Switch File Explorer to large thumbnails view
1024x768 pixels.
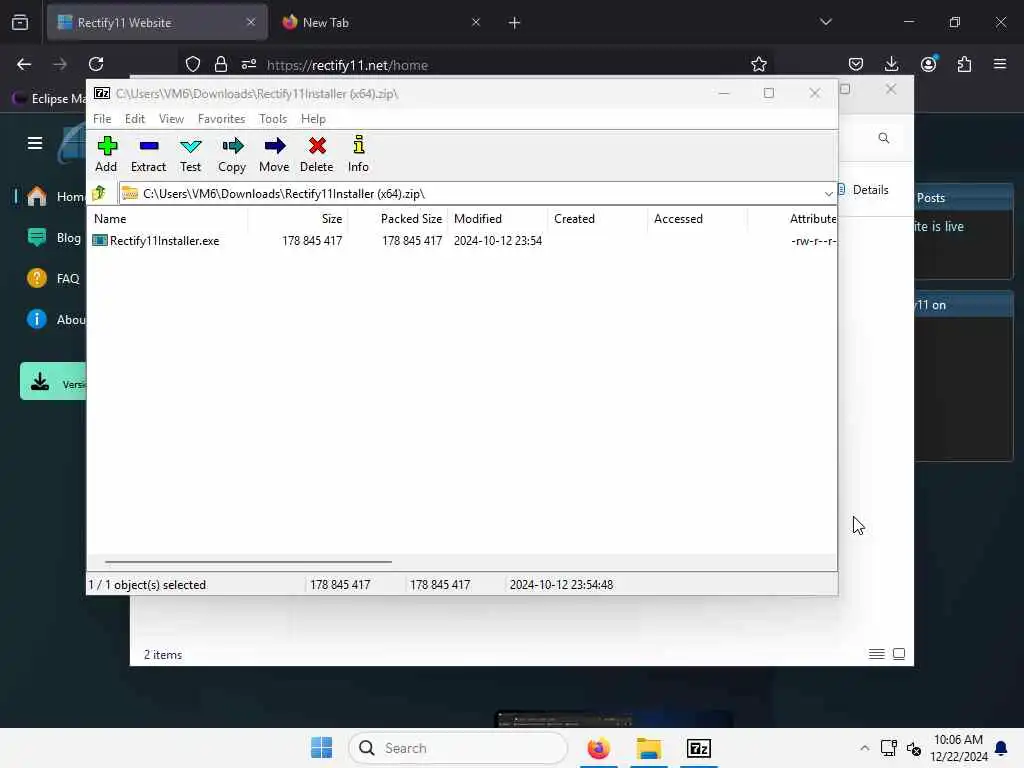(x=899, y=654)
